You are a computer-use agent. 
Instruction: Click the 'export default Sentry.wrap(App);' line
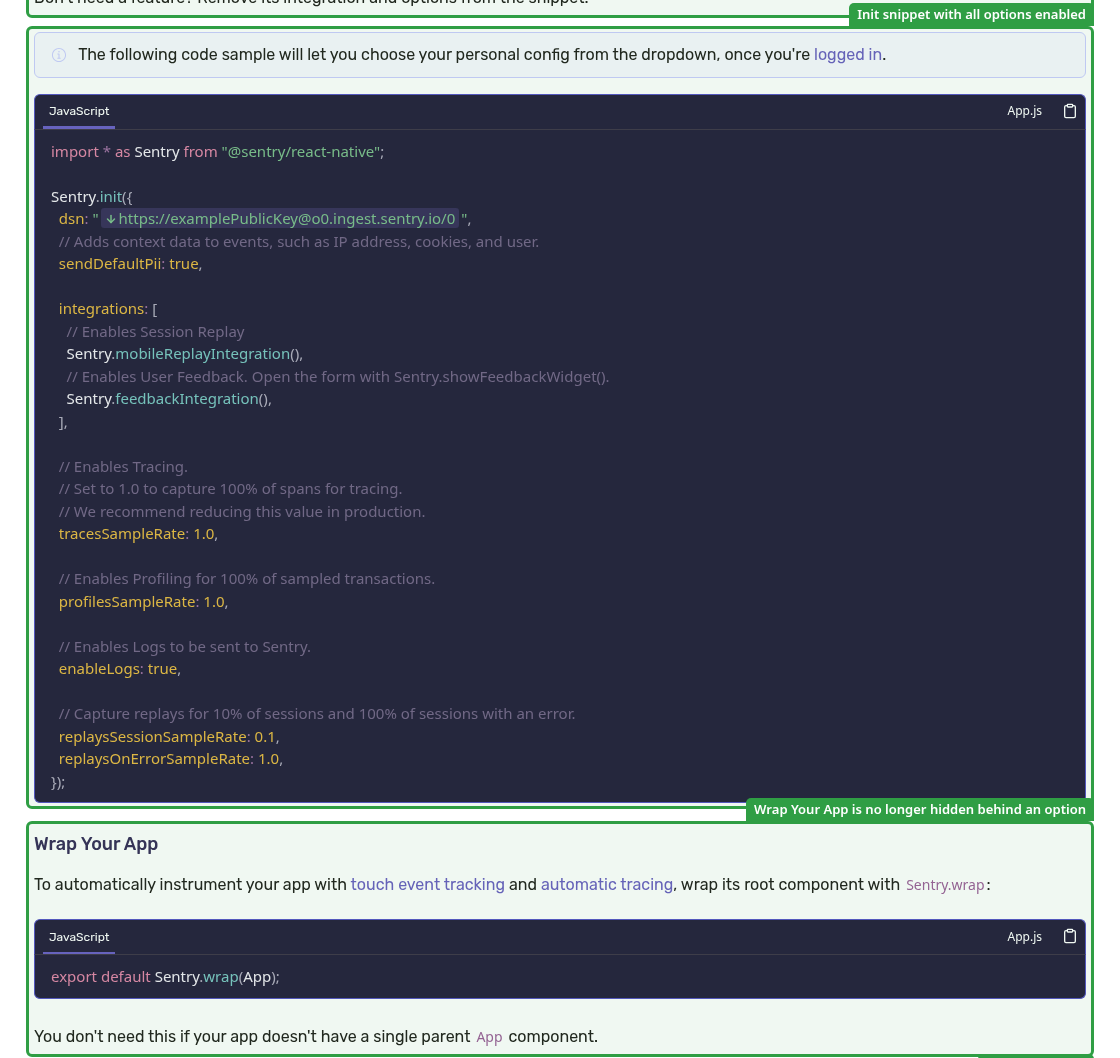[165, 977]
